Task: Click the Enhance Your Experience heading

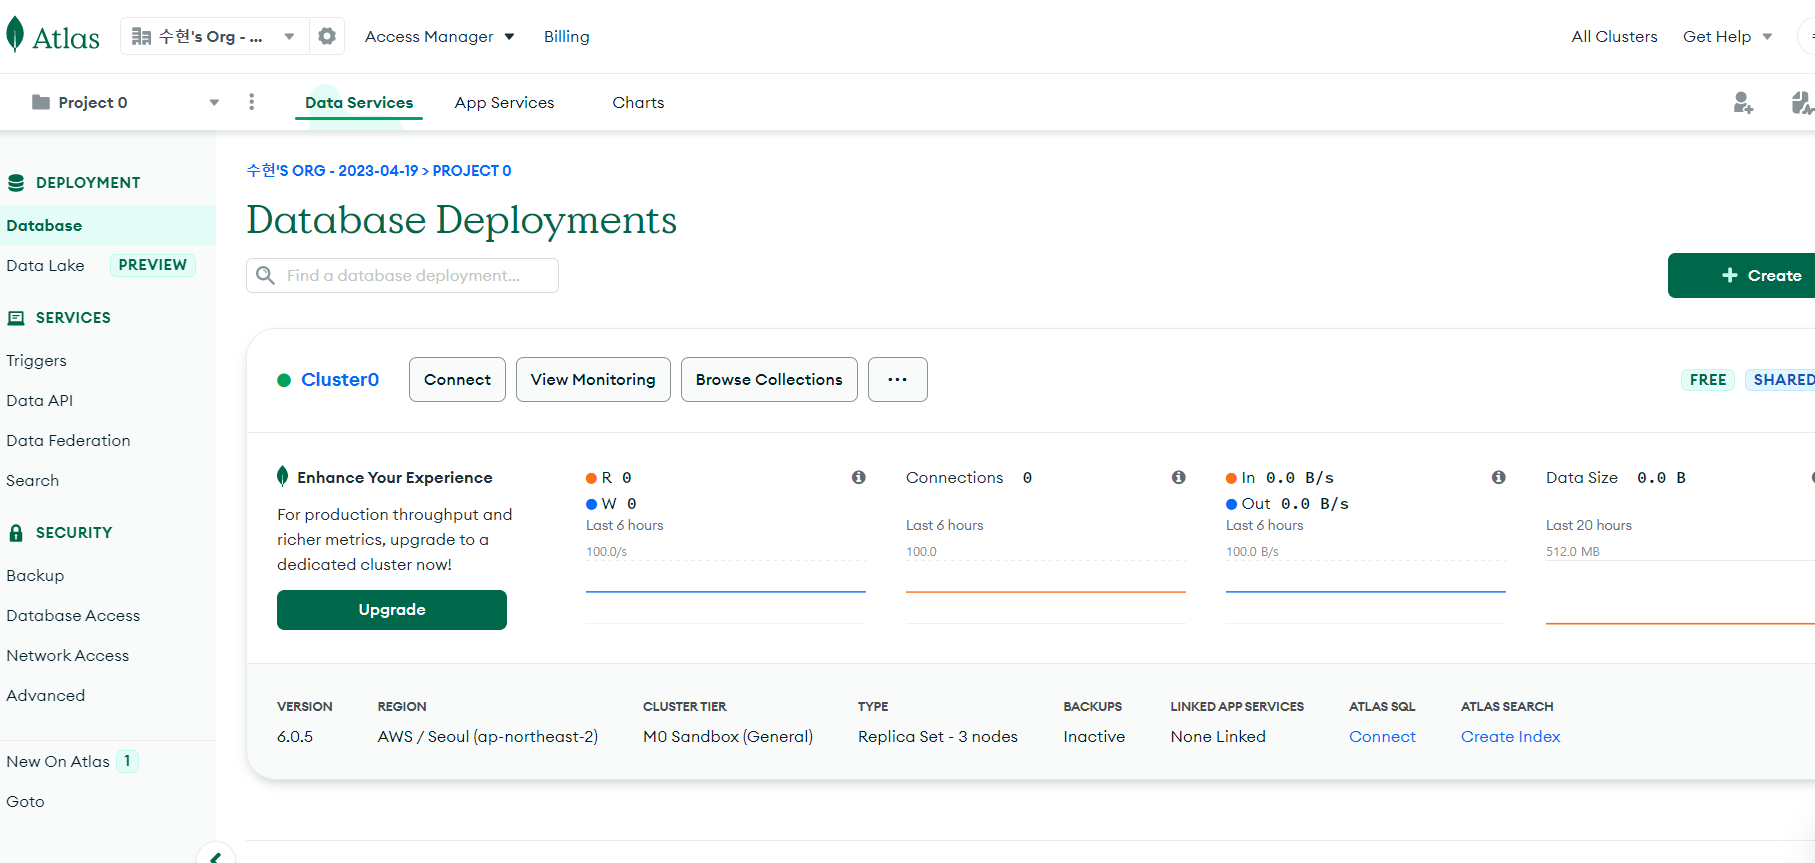Action: [395, 478]
